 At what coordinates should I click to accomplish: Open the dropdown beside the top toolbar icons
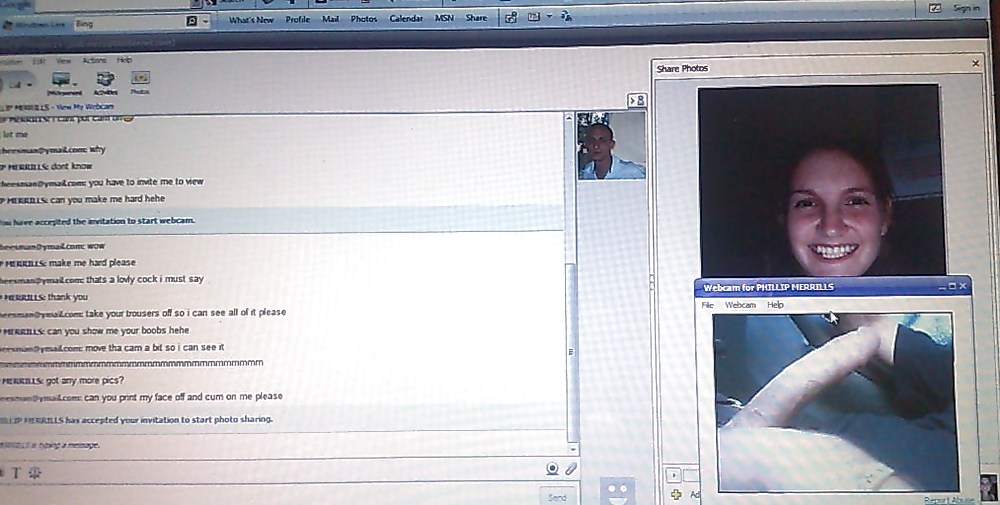[x=549, y=18]
